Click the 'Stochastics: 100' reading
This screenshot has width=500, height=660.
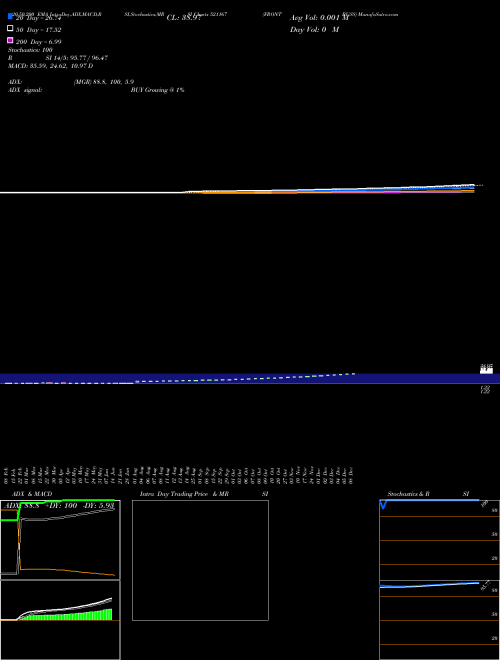pos(30,50)
